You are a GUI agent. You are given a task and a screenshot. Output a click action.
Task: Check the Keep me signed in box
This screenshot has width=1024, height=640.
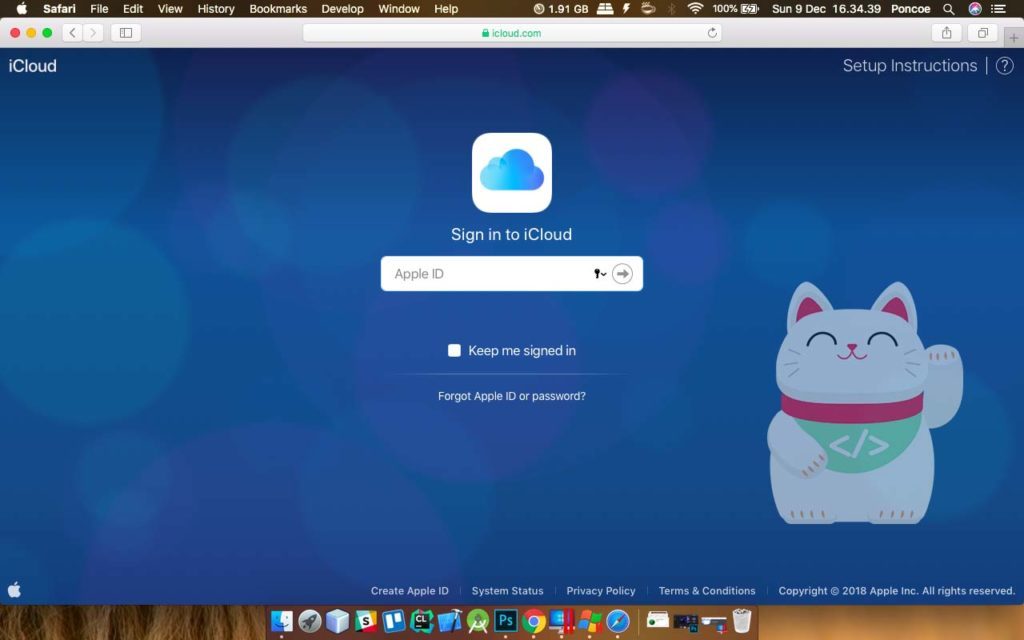[454, 350]
